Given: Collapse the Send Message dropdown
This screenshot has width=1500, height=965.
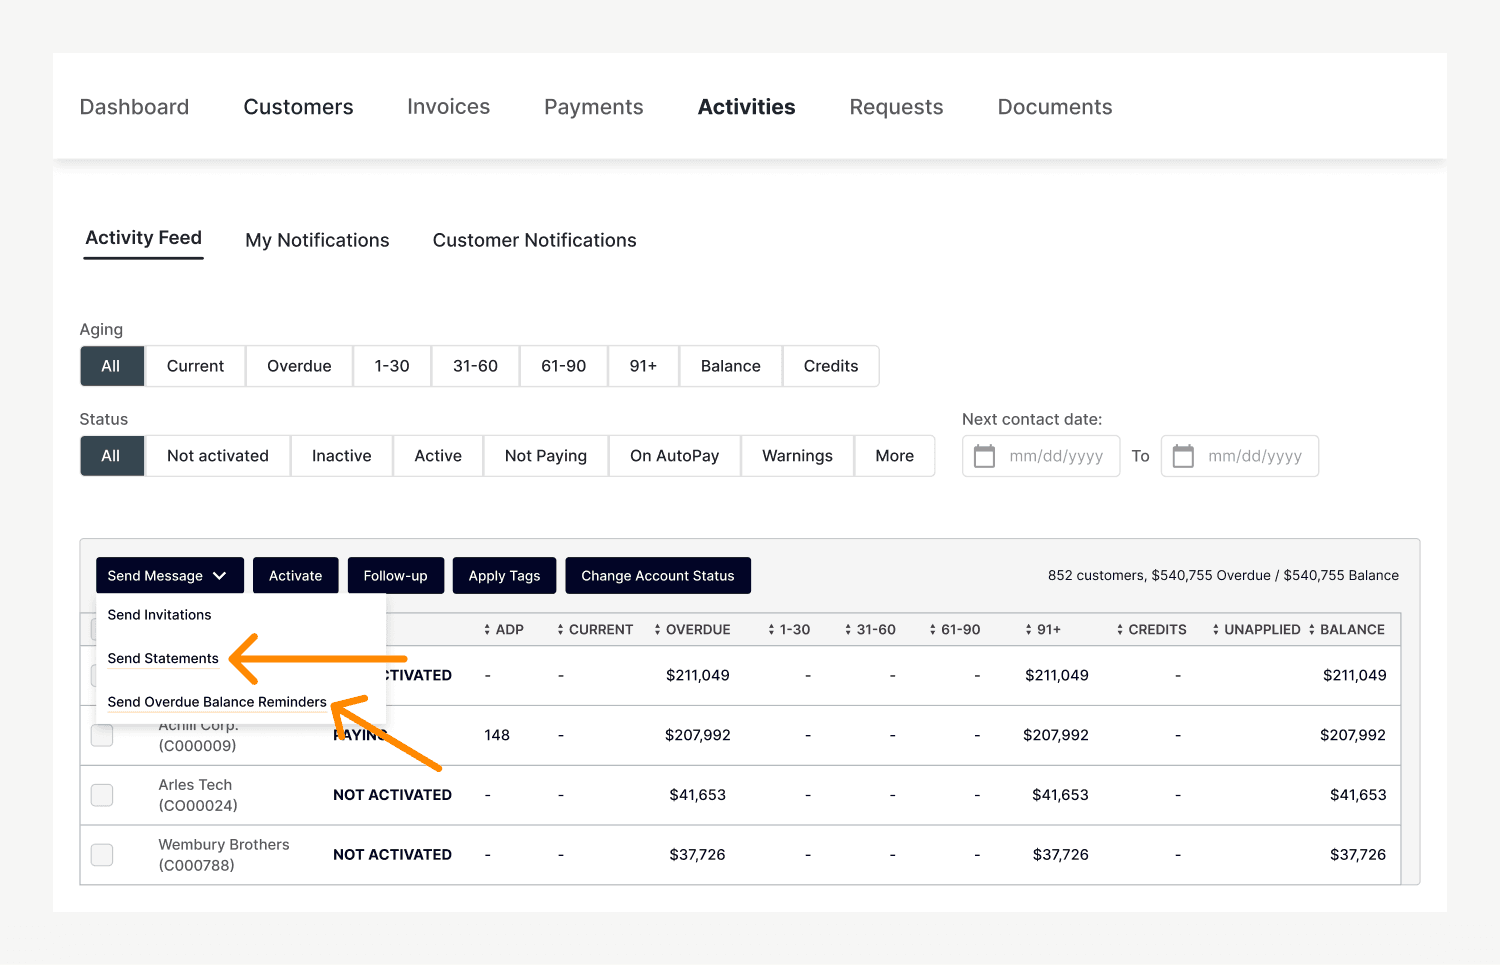Looking at the screenshot, I should pyautogui.click(x=169, y=576).
